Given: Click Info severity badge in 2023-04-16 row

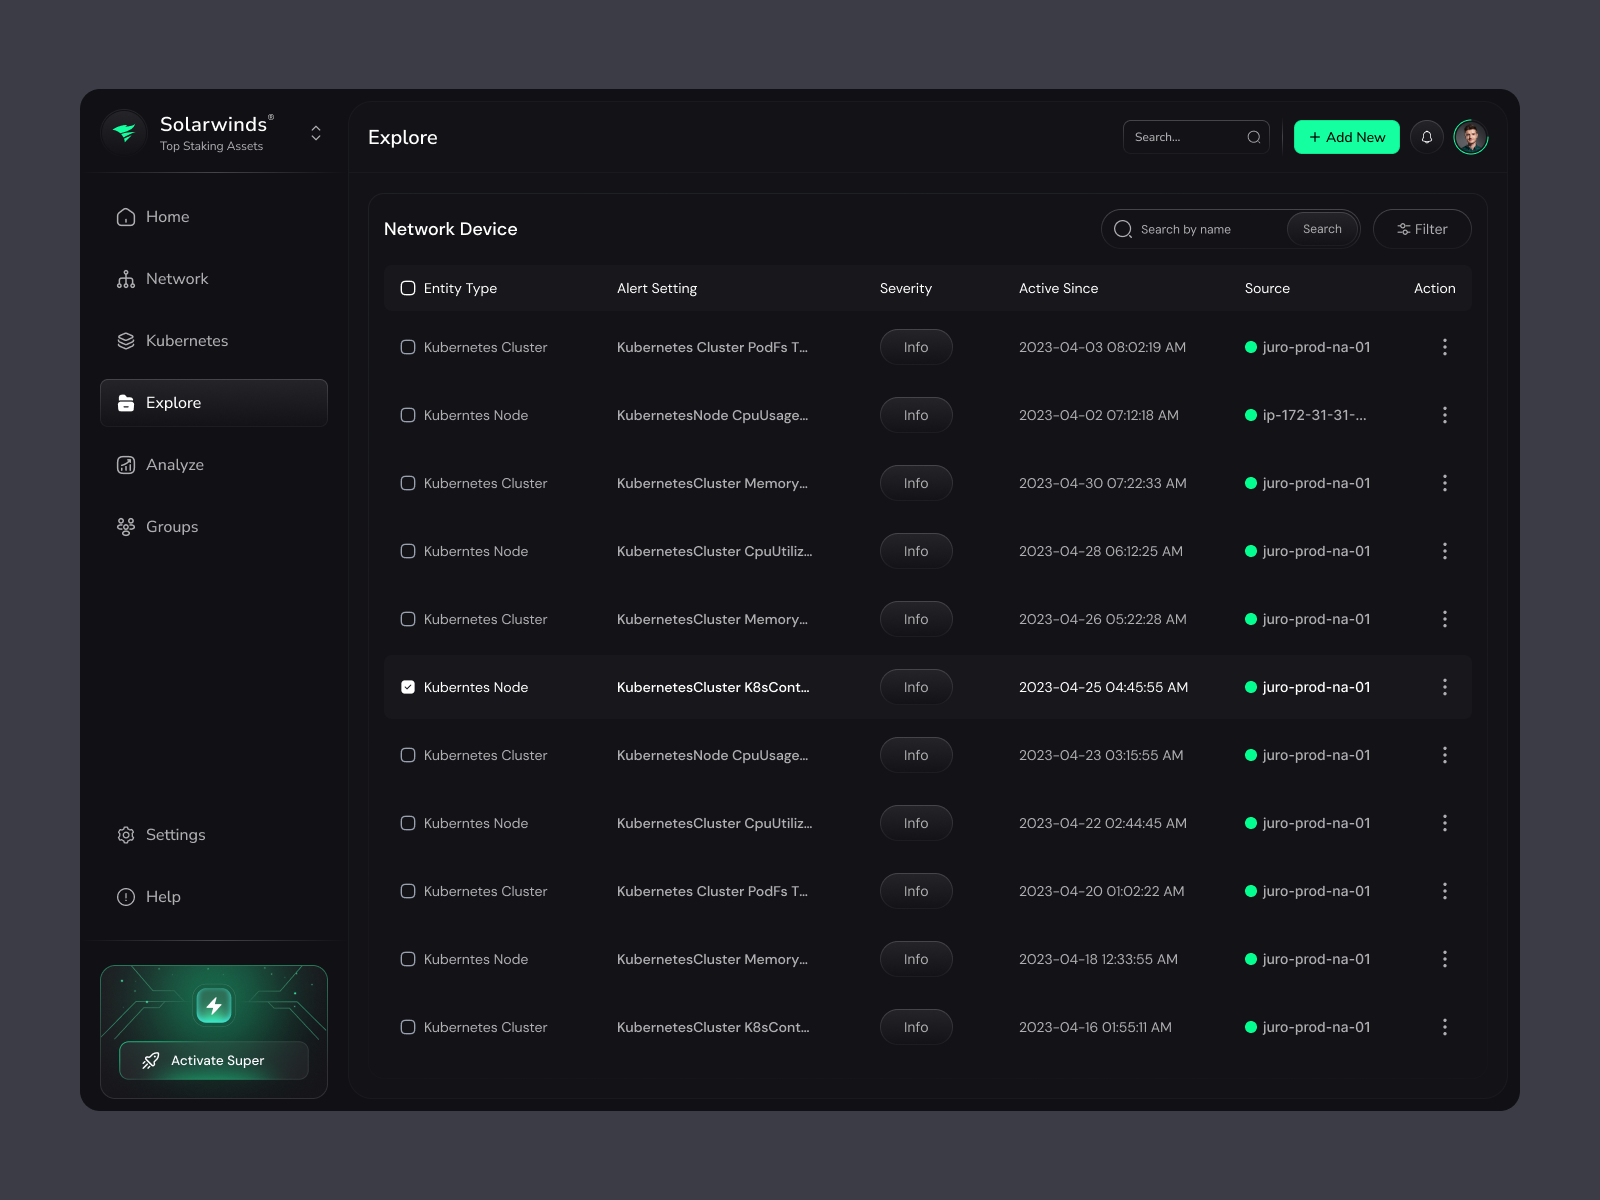Looking at the screenshot, I should [x=916, y=1027].
